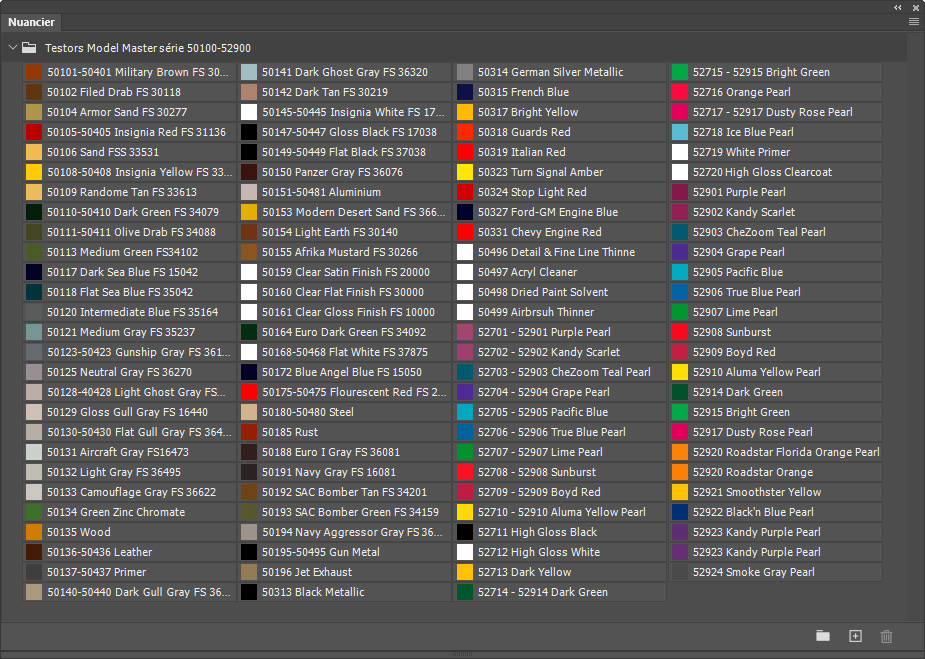Click the create new swatch plus icon
The width and height of the screenshot is (925, 659).
click(855, 636)
